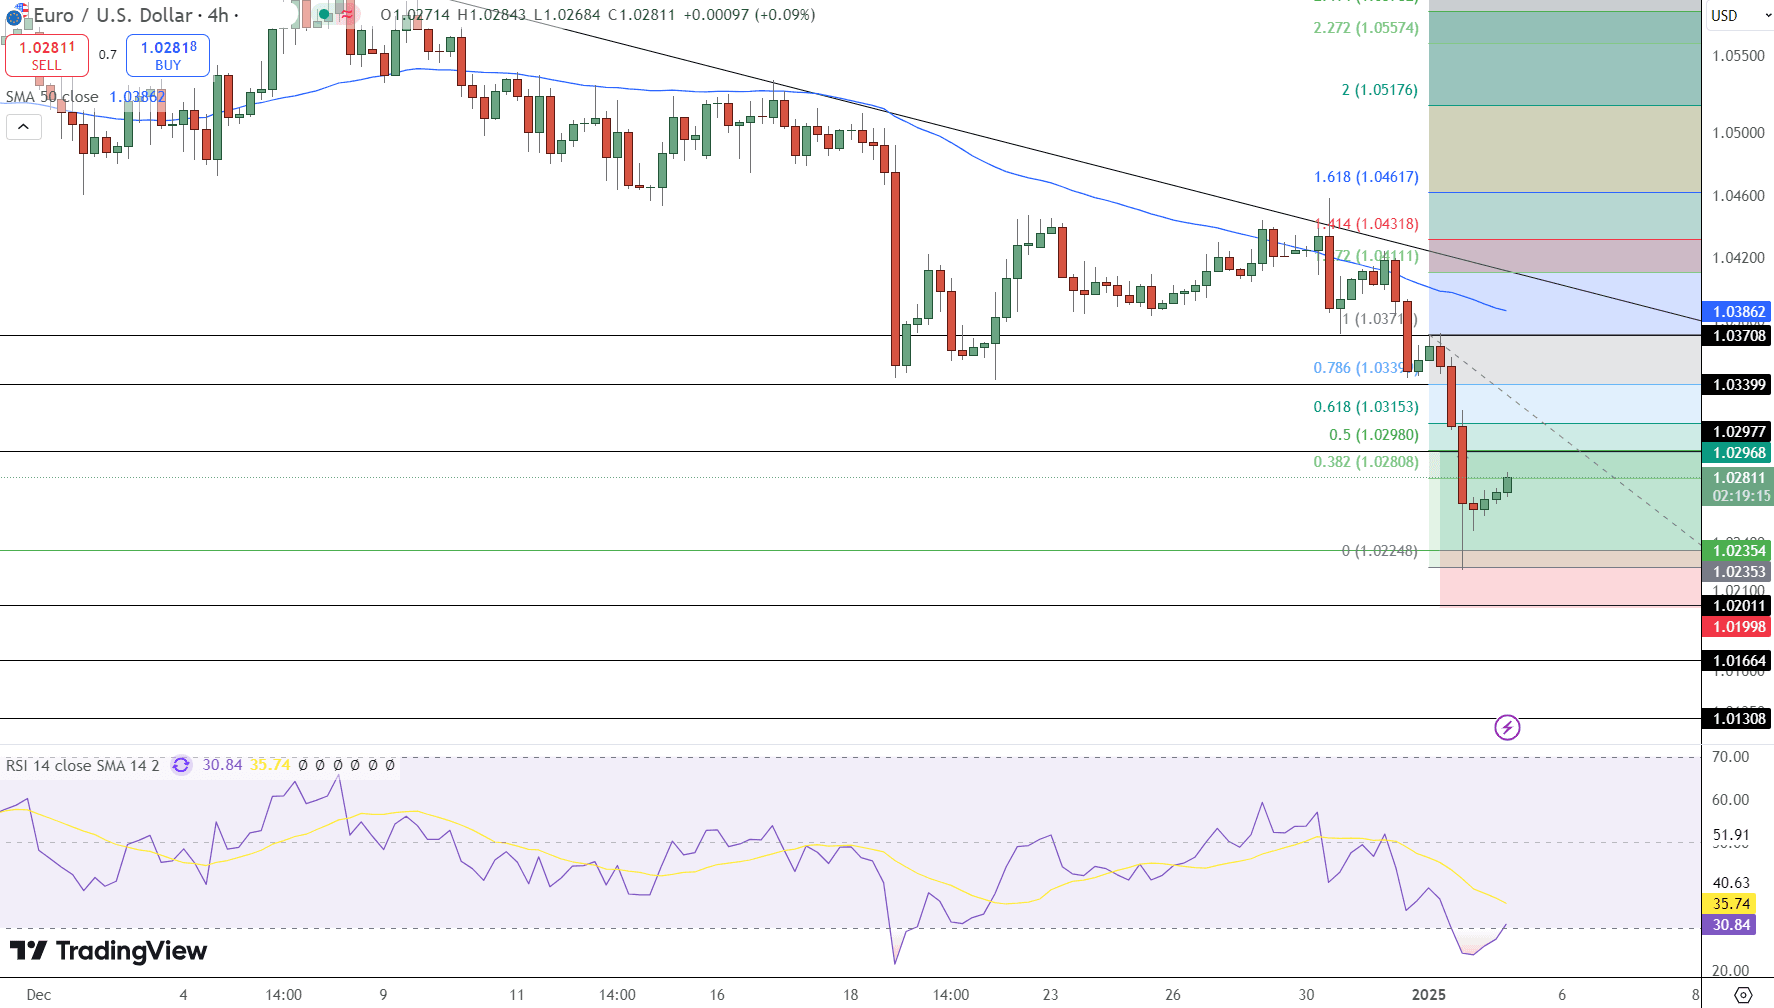
Task: Collapse the indicator legend with the arrow button
Action: click(x=23, y=127)
